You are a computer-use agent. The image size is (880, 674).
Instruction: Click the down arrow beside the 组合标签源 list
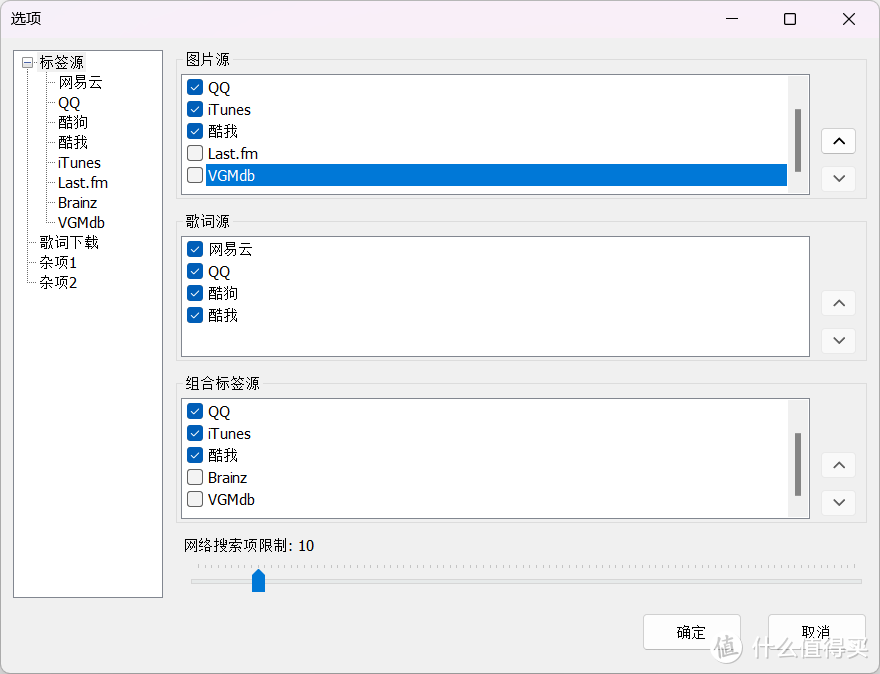838,502
